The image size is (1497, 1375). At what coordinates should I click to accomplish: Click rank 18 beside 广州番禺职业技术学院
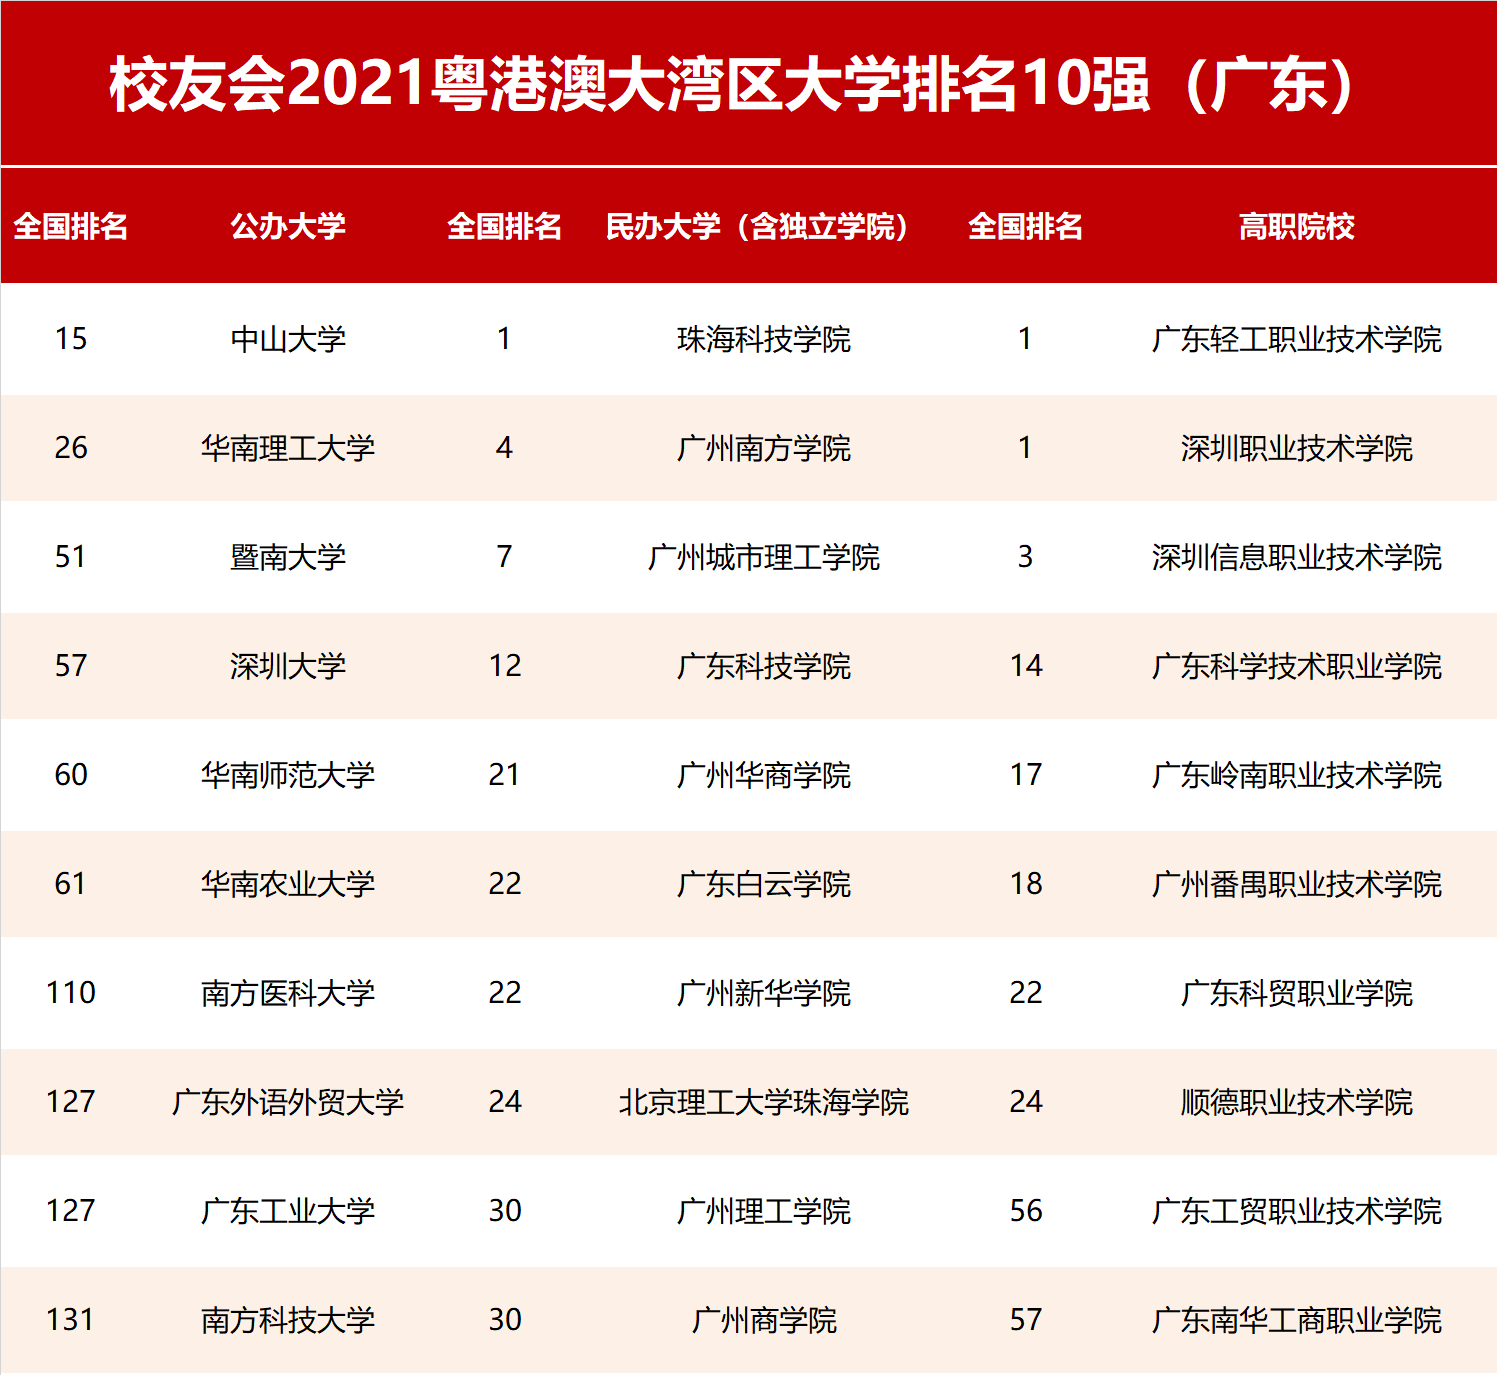coord(1025,884)
